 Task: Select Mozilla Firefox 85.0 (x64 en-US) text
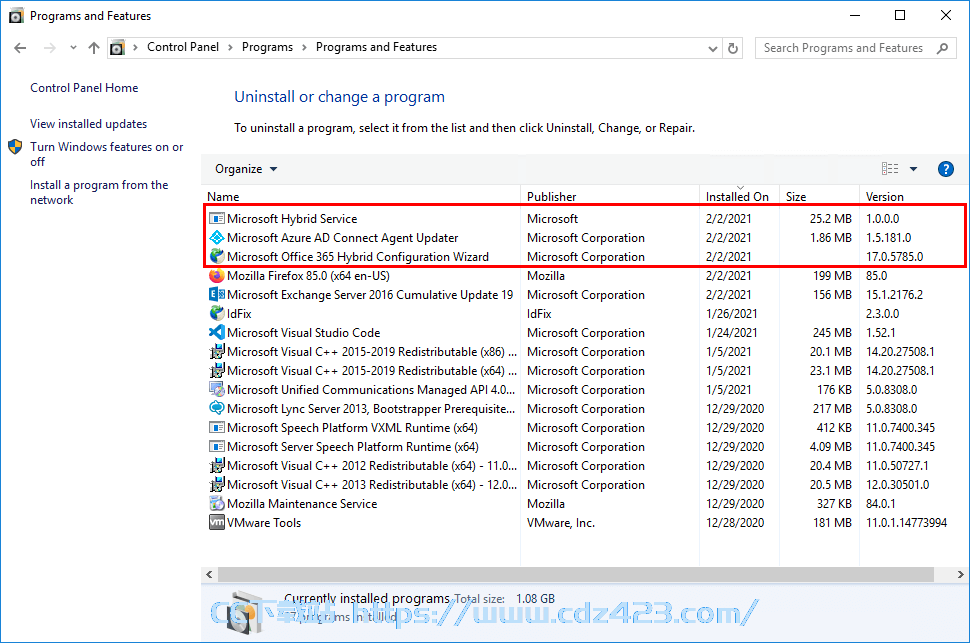(308, 275)
